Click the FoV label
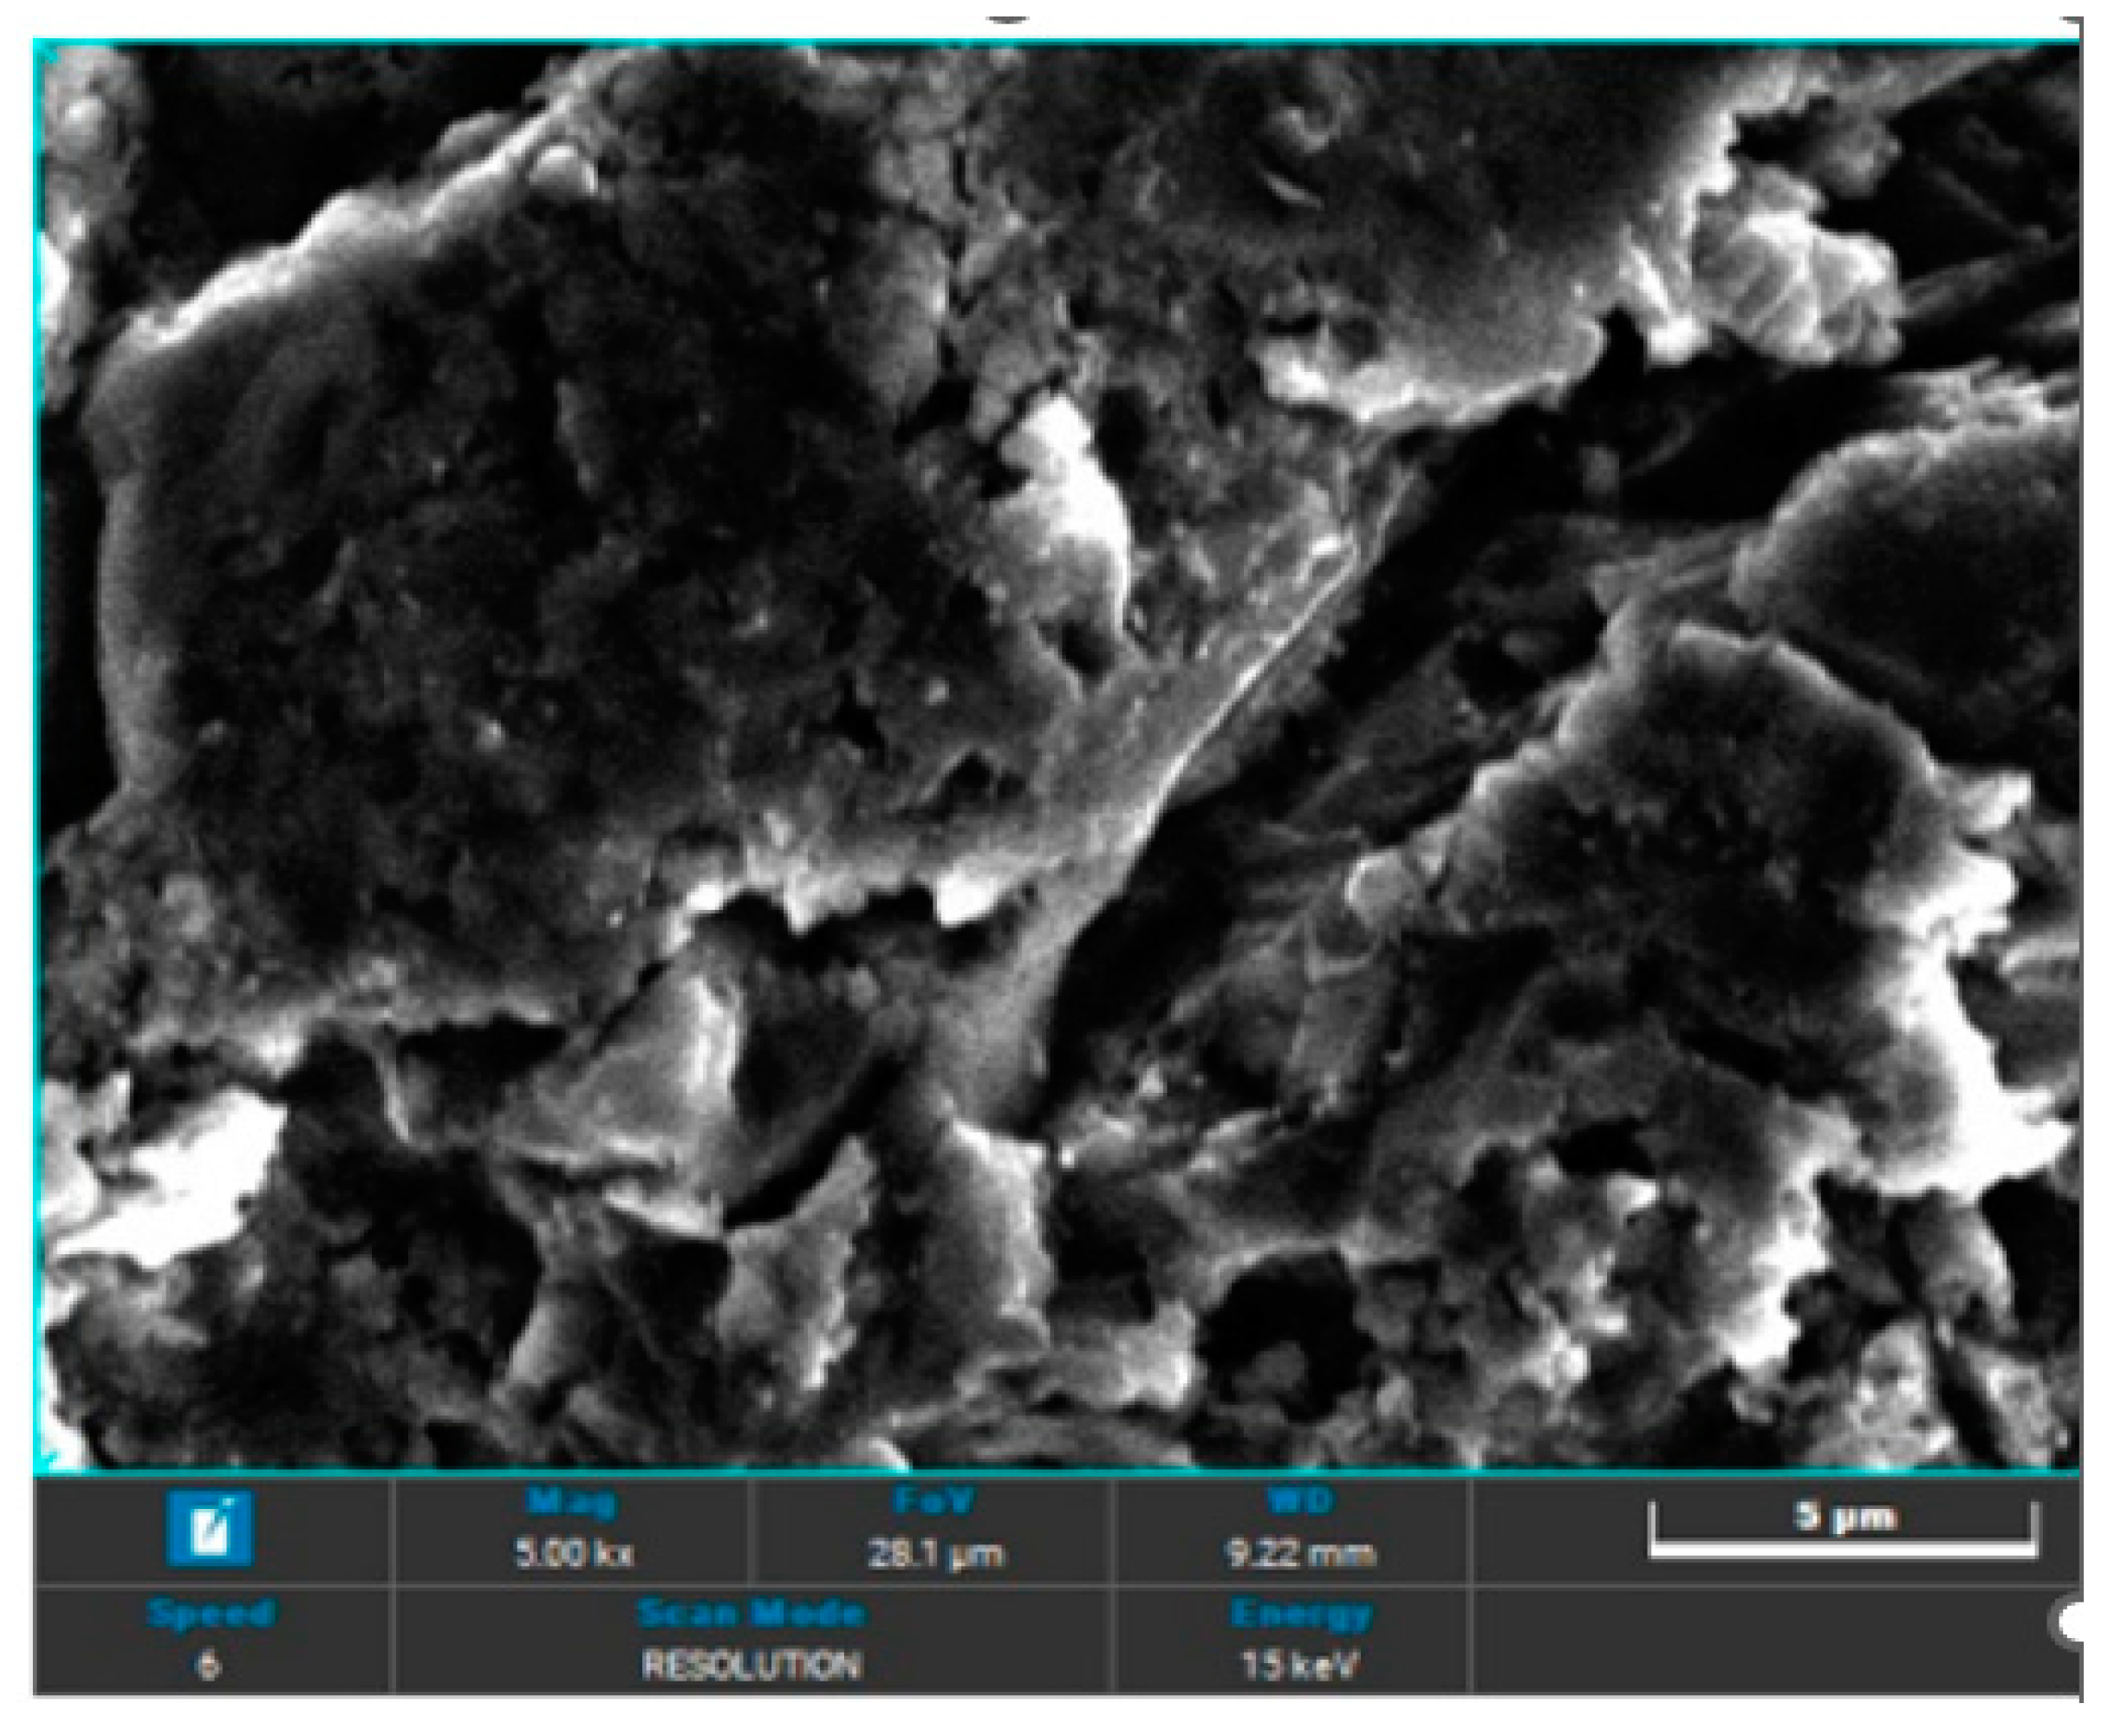The height and width of the screenshot is (1736, 2121). [x=933, y=1502]
